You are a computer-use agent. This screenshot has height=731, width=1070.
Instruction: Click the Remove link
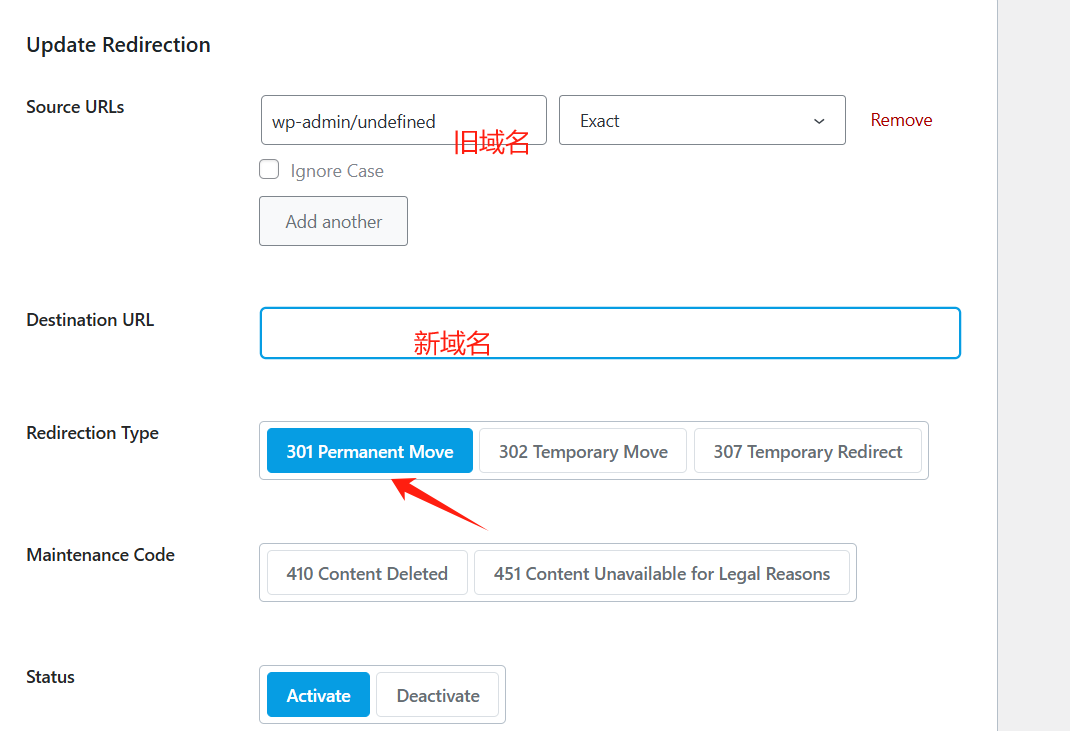click(900, 119)
